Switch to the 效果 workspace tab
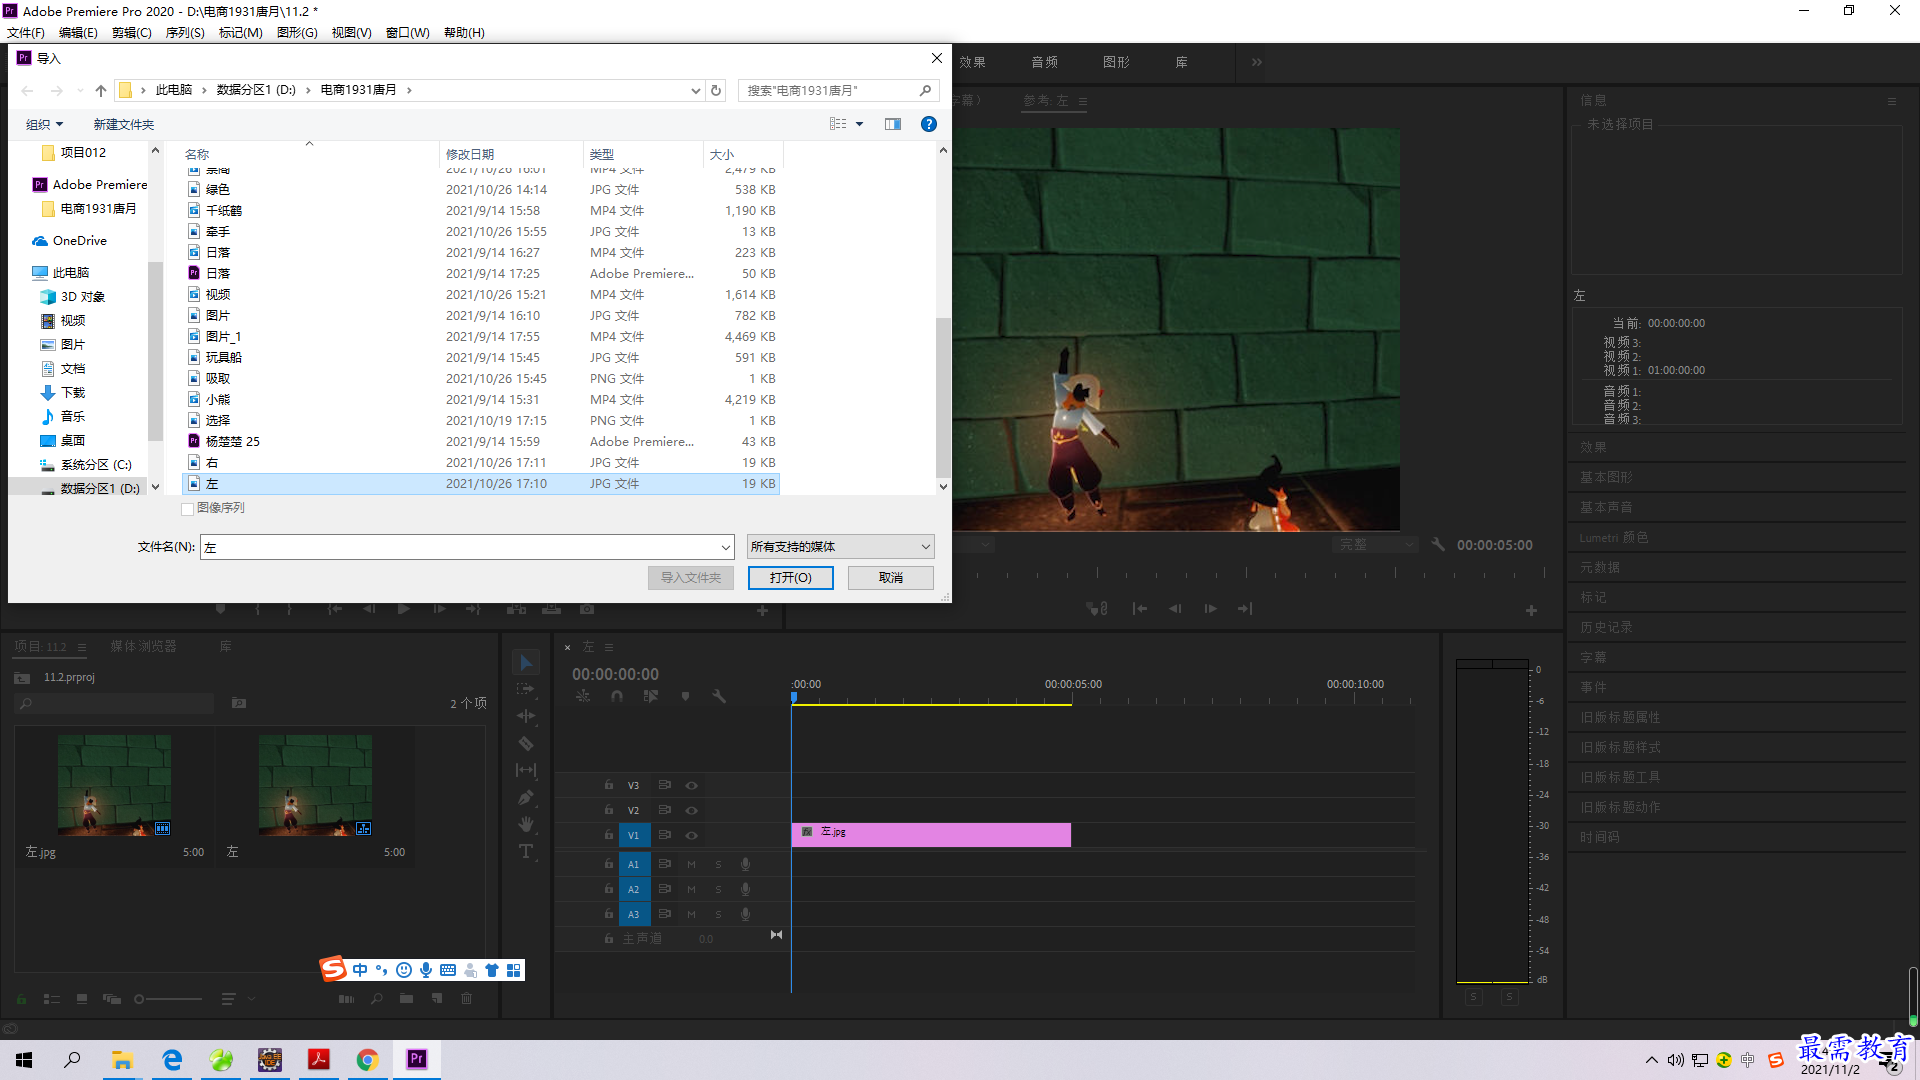Screen dimensions: 1920x1080 (x=973, y=62)
